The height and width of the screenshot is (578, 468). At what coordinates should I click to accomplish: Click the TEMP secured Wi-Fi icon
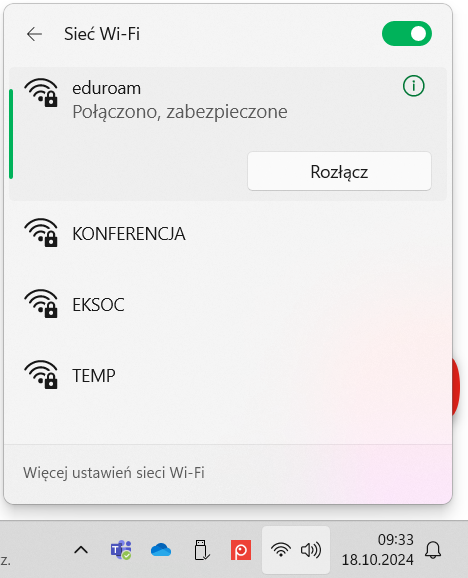pyautogui.click(x=41, y=375)
